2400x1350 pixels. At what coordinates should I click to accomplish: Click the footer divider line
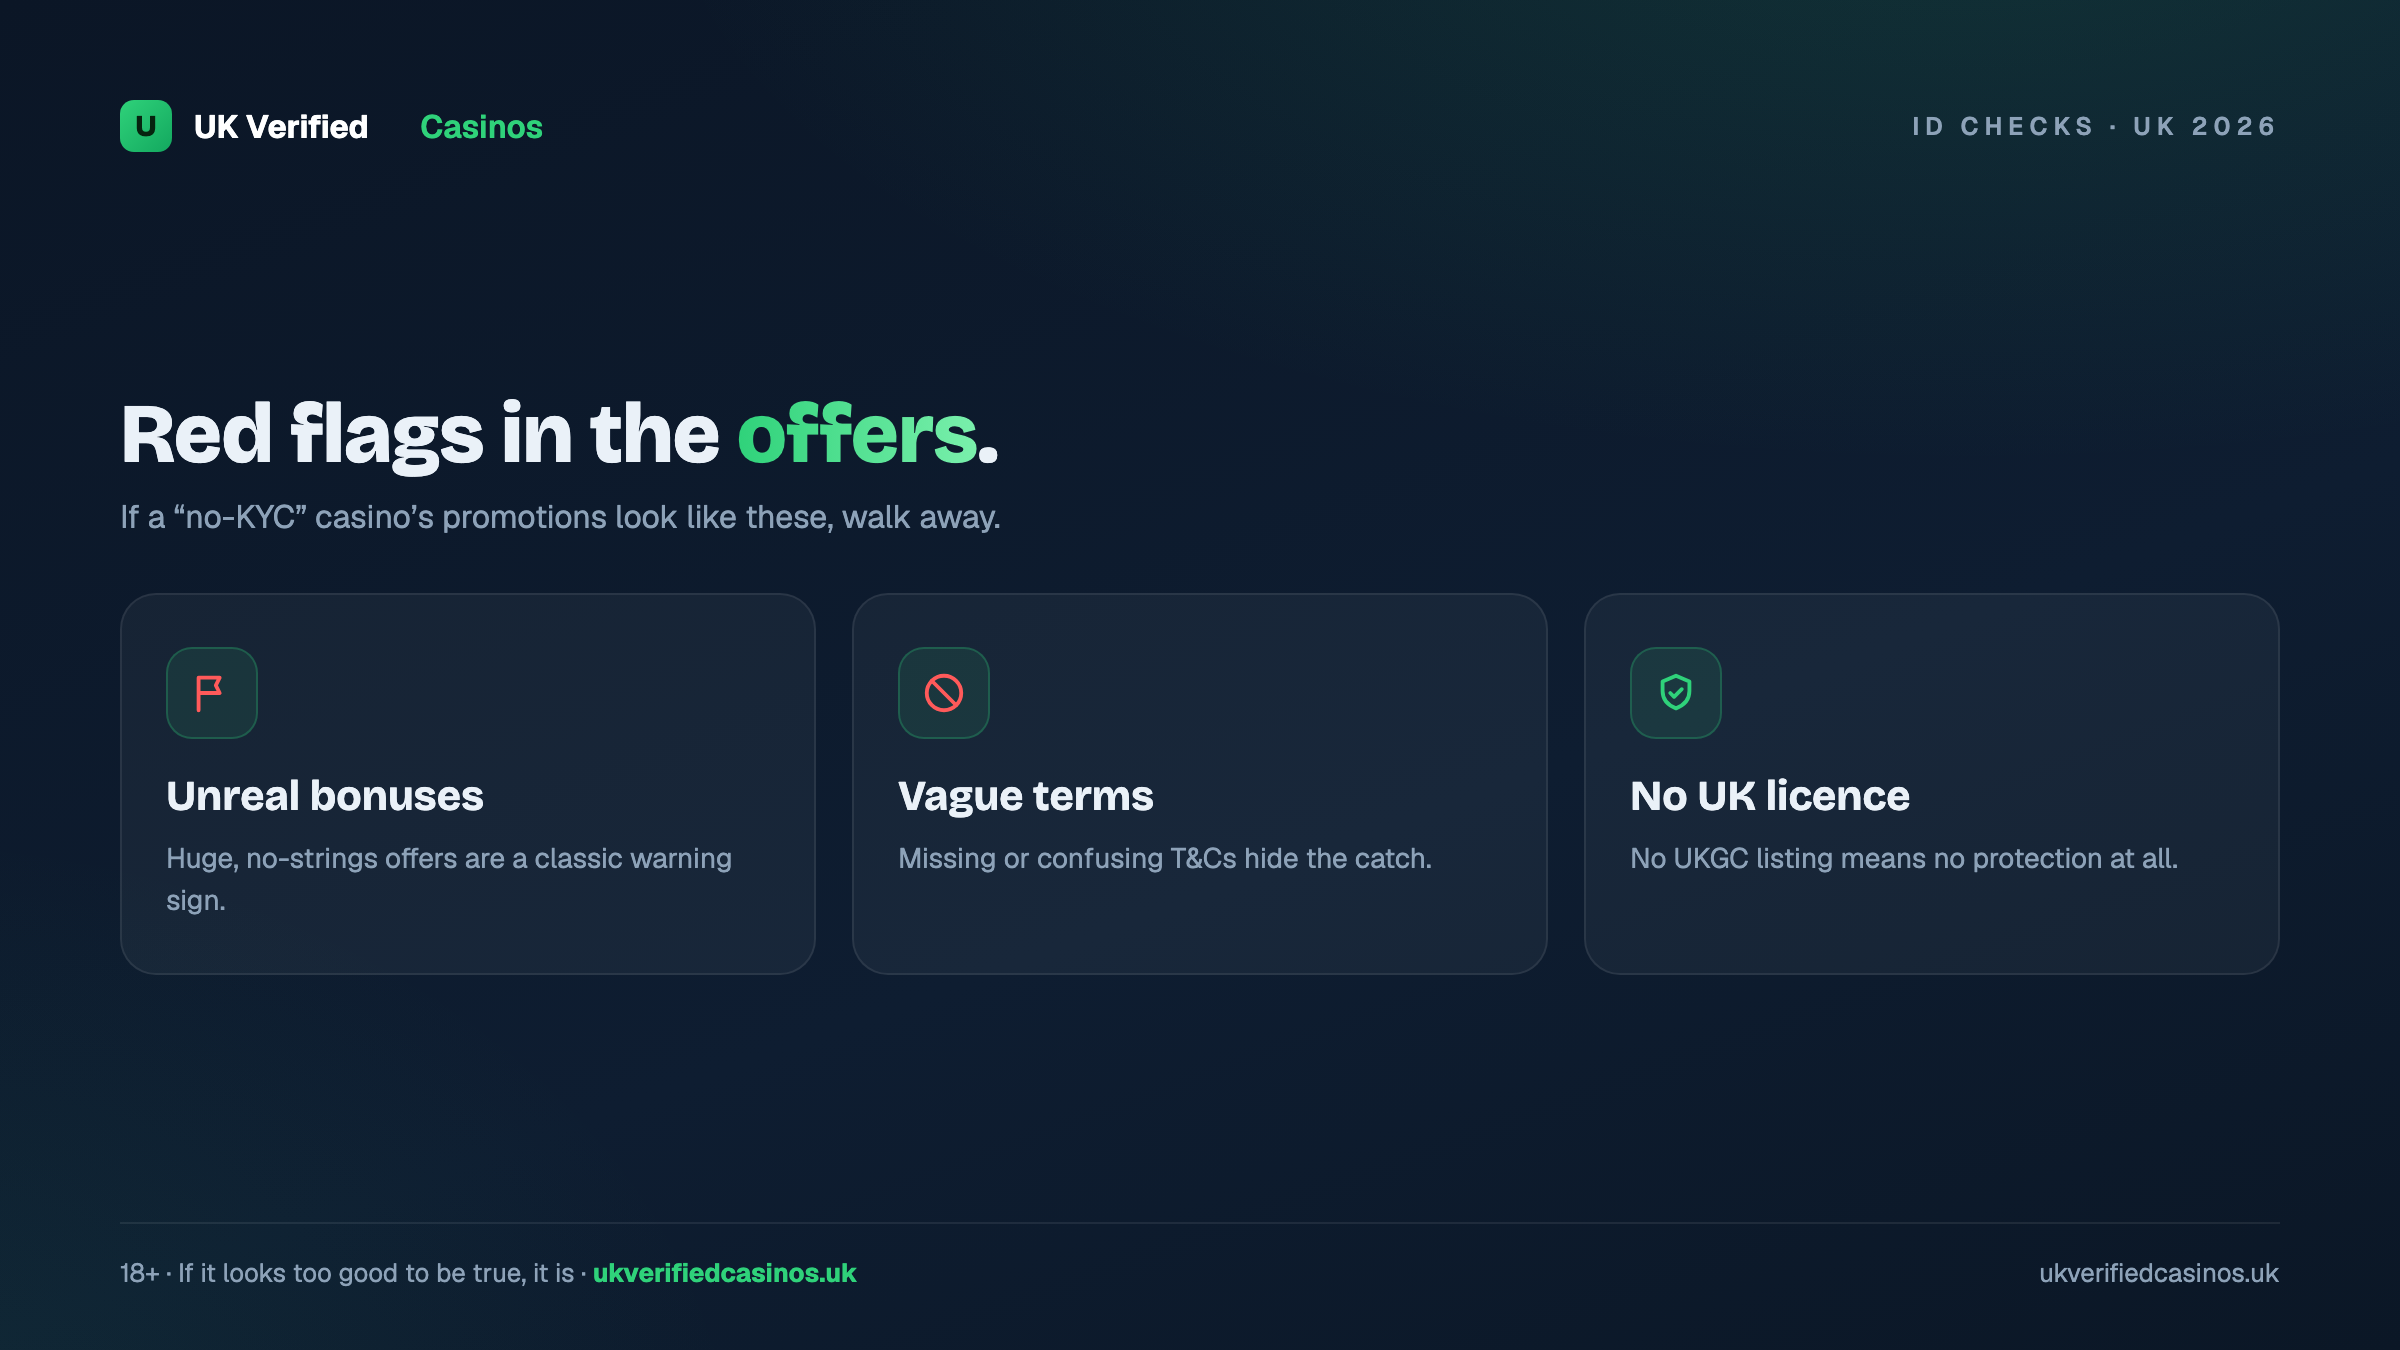[1200, 1222]
